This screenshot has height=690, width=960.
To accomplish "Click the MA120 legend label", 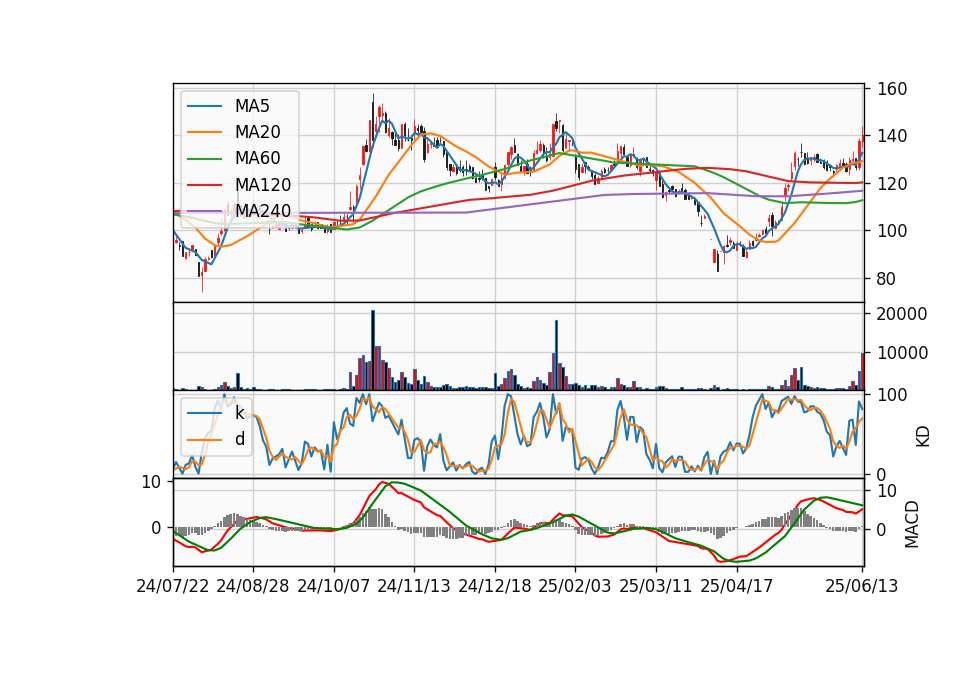I will click(263, 185).
